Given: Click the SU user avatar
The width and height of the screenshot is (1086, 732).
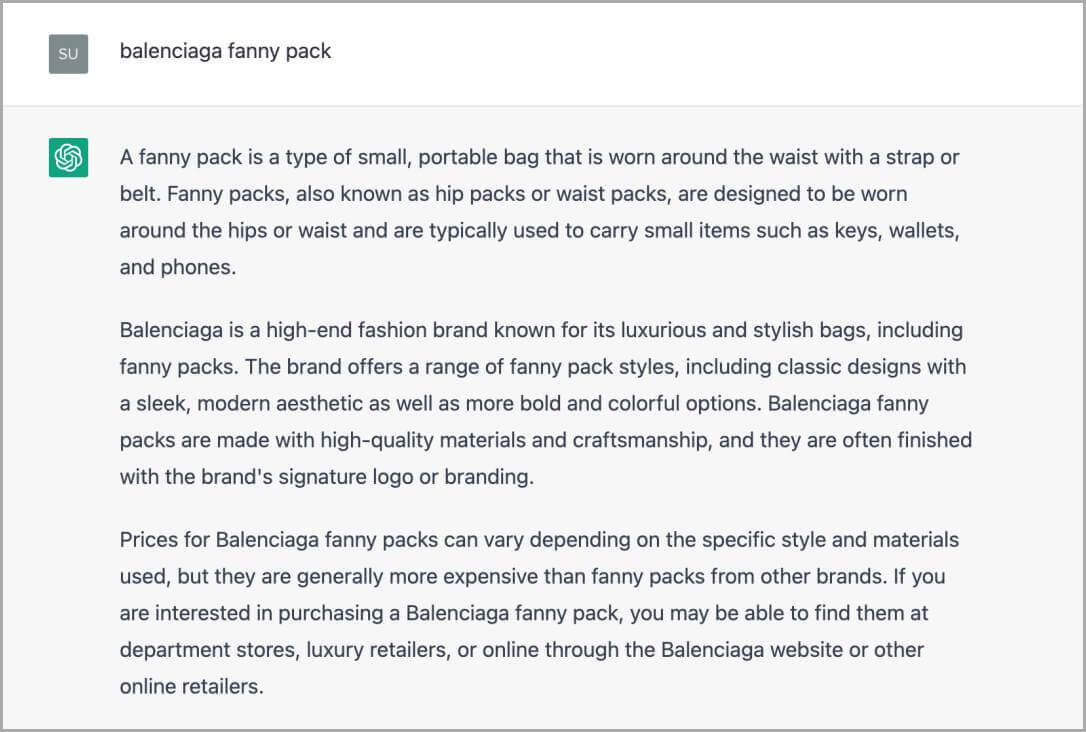Looking at the screenshot, I should (69, 54).
